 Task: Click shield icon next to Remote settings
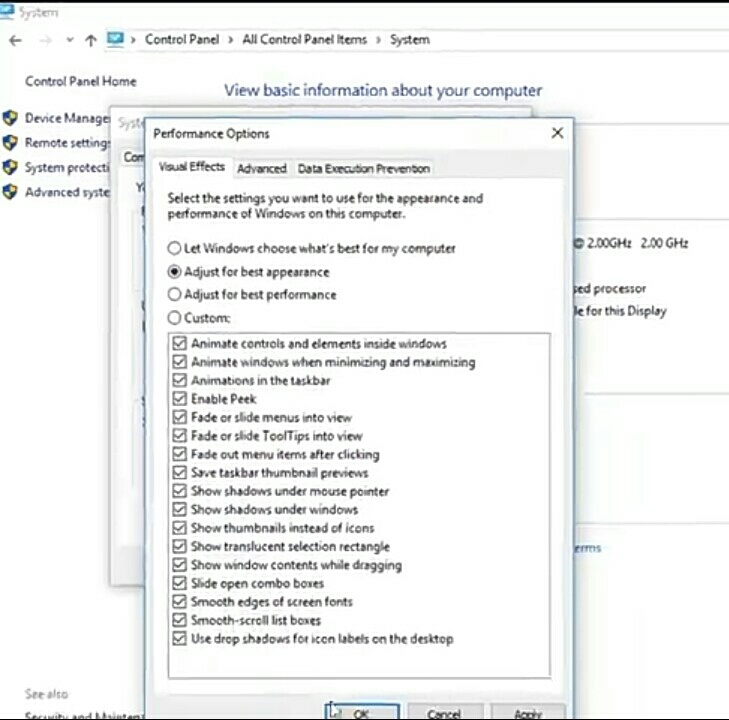10,142
